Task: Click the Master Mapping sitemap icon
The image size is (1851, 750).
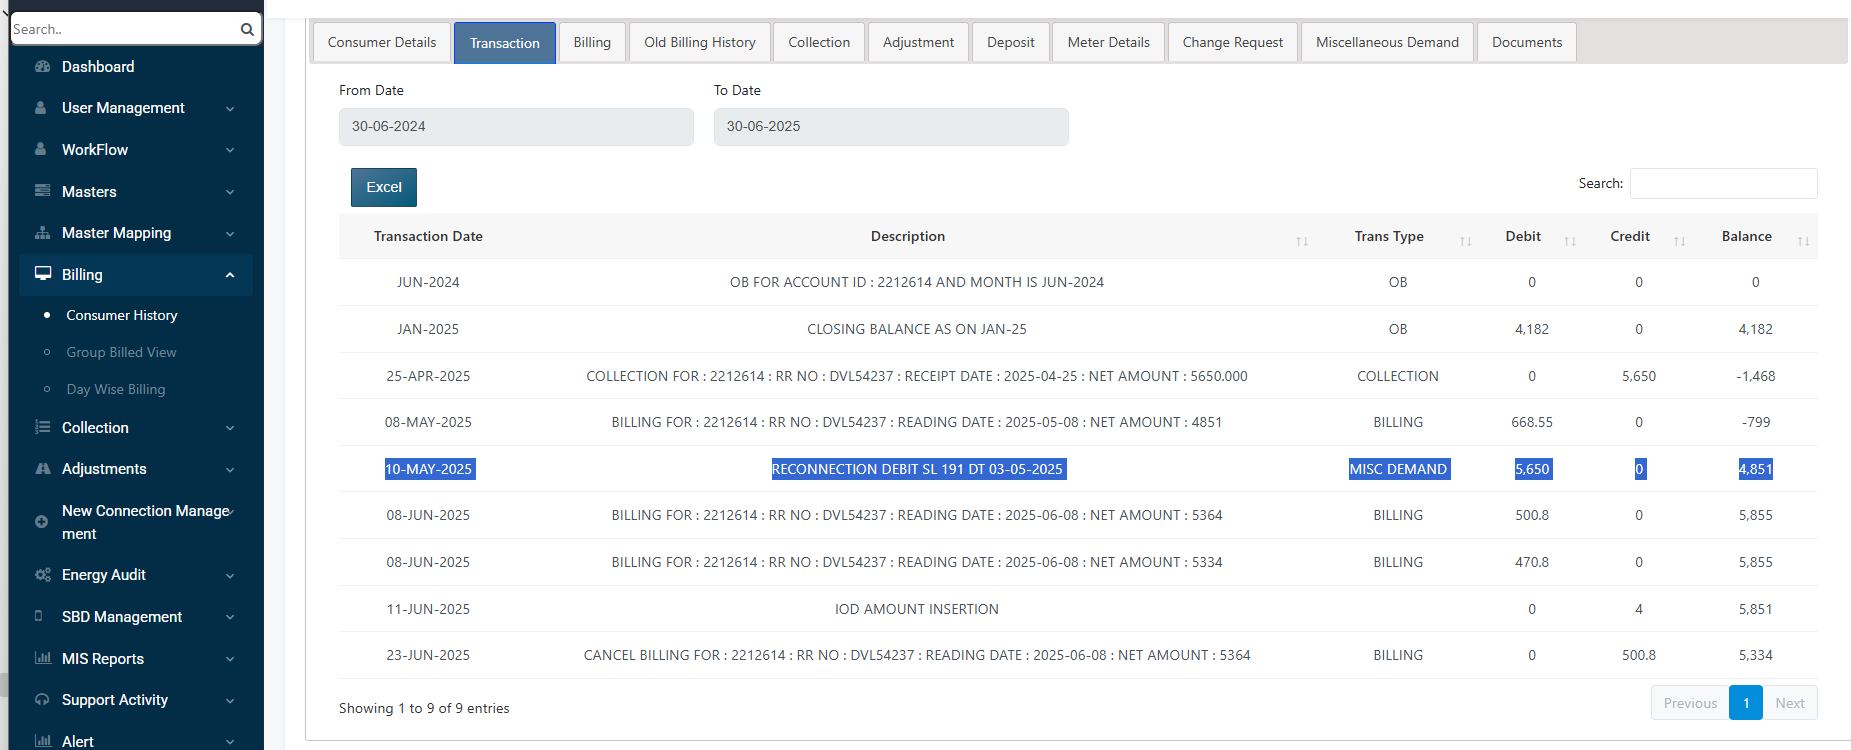Action: 42,233
